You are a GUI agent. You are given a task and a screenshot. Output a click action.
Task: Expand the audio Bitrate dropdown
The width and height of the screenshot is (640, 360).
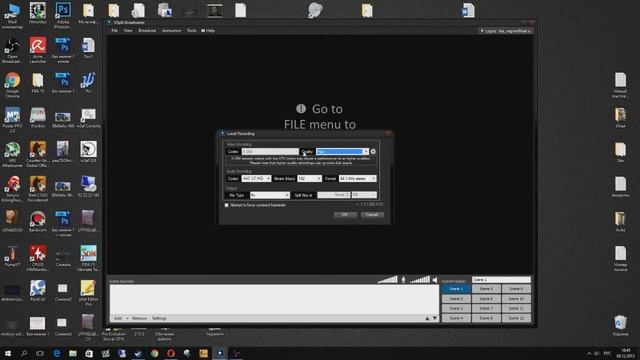[309, 178]
